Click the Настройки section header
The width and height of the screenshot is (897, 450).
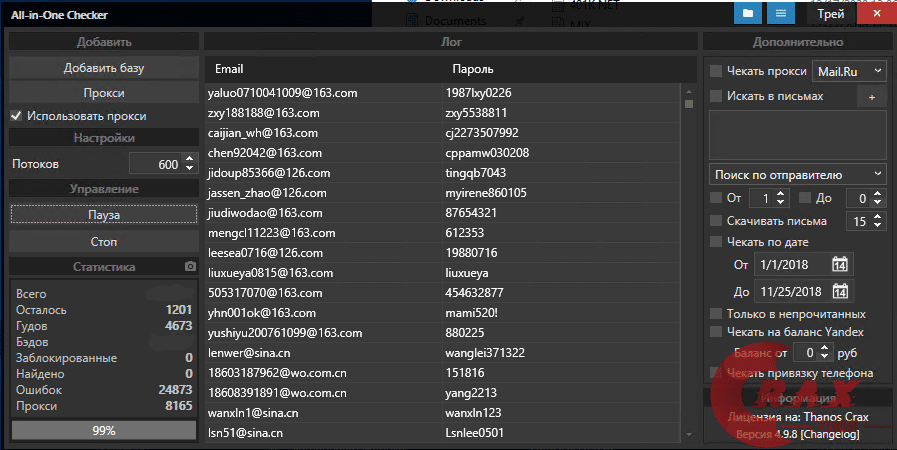click(104, 138)
